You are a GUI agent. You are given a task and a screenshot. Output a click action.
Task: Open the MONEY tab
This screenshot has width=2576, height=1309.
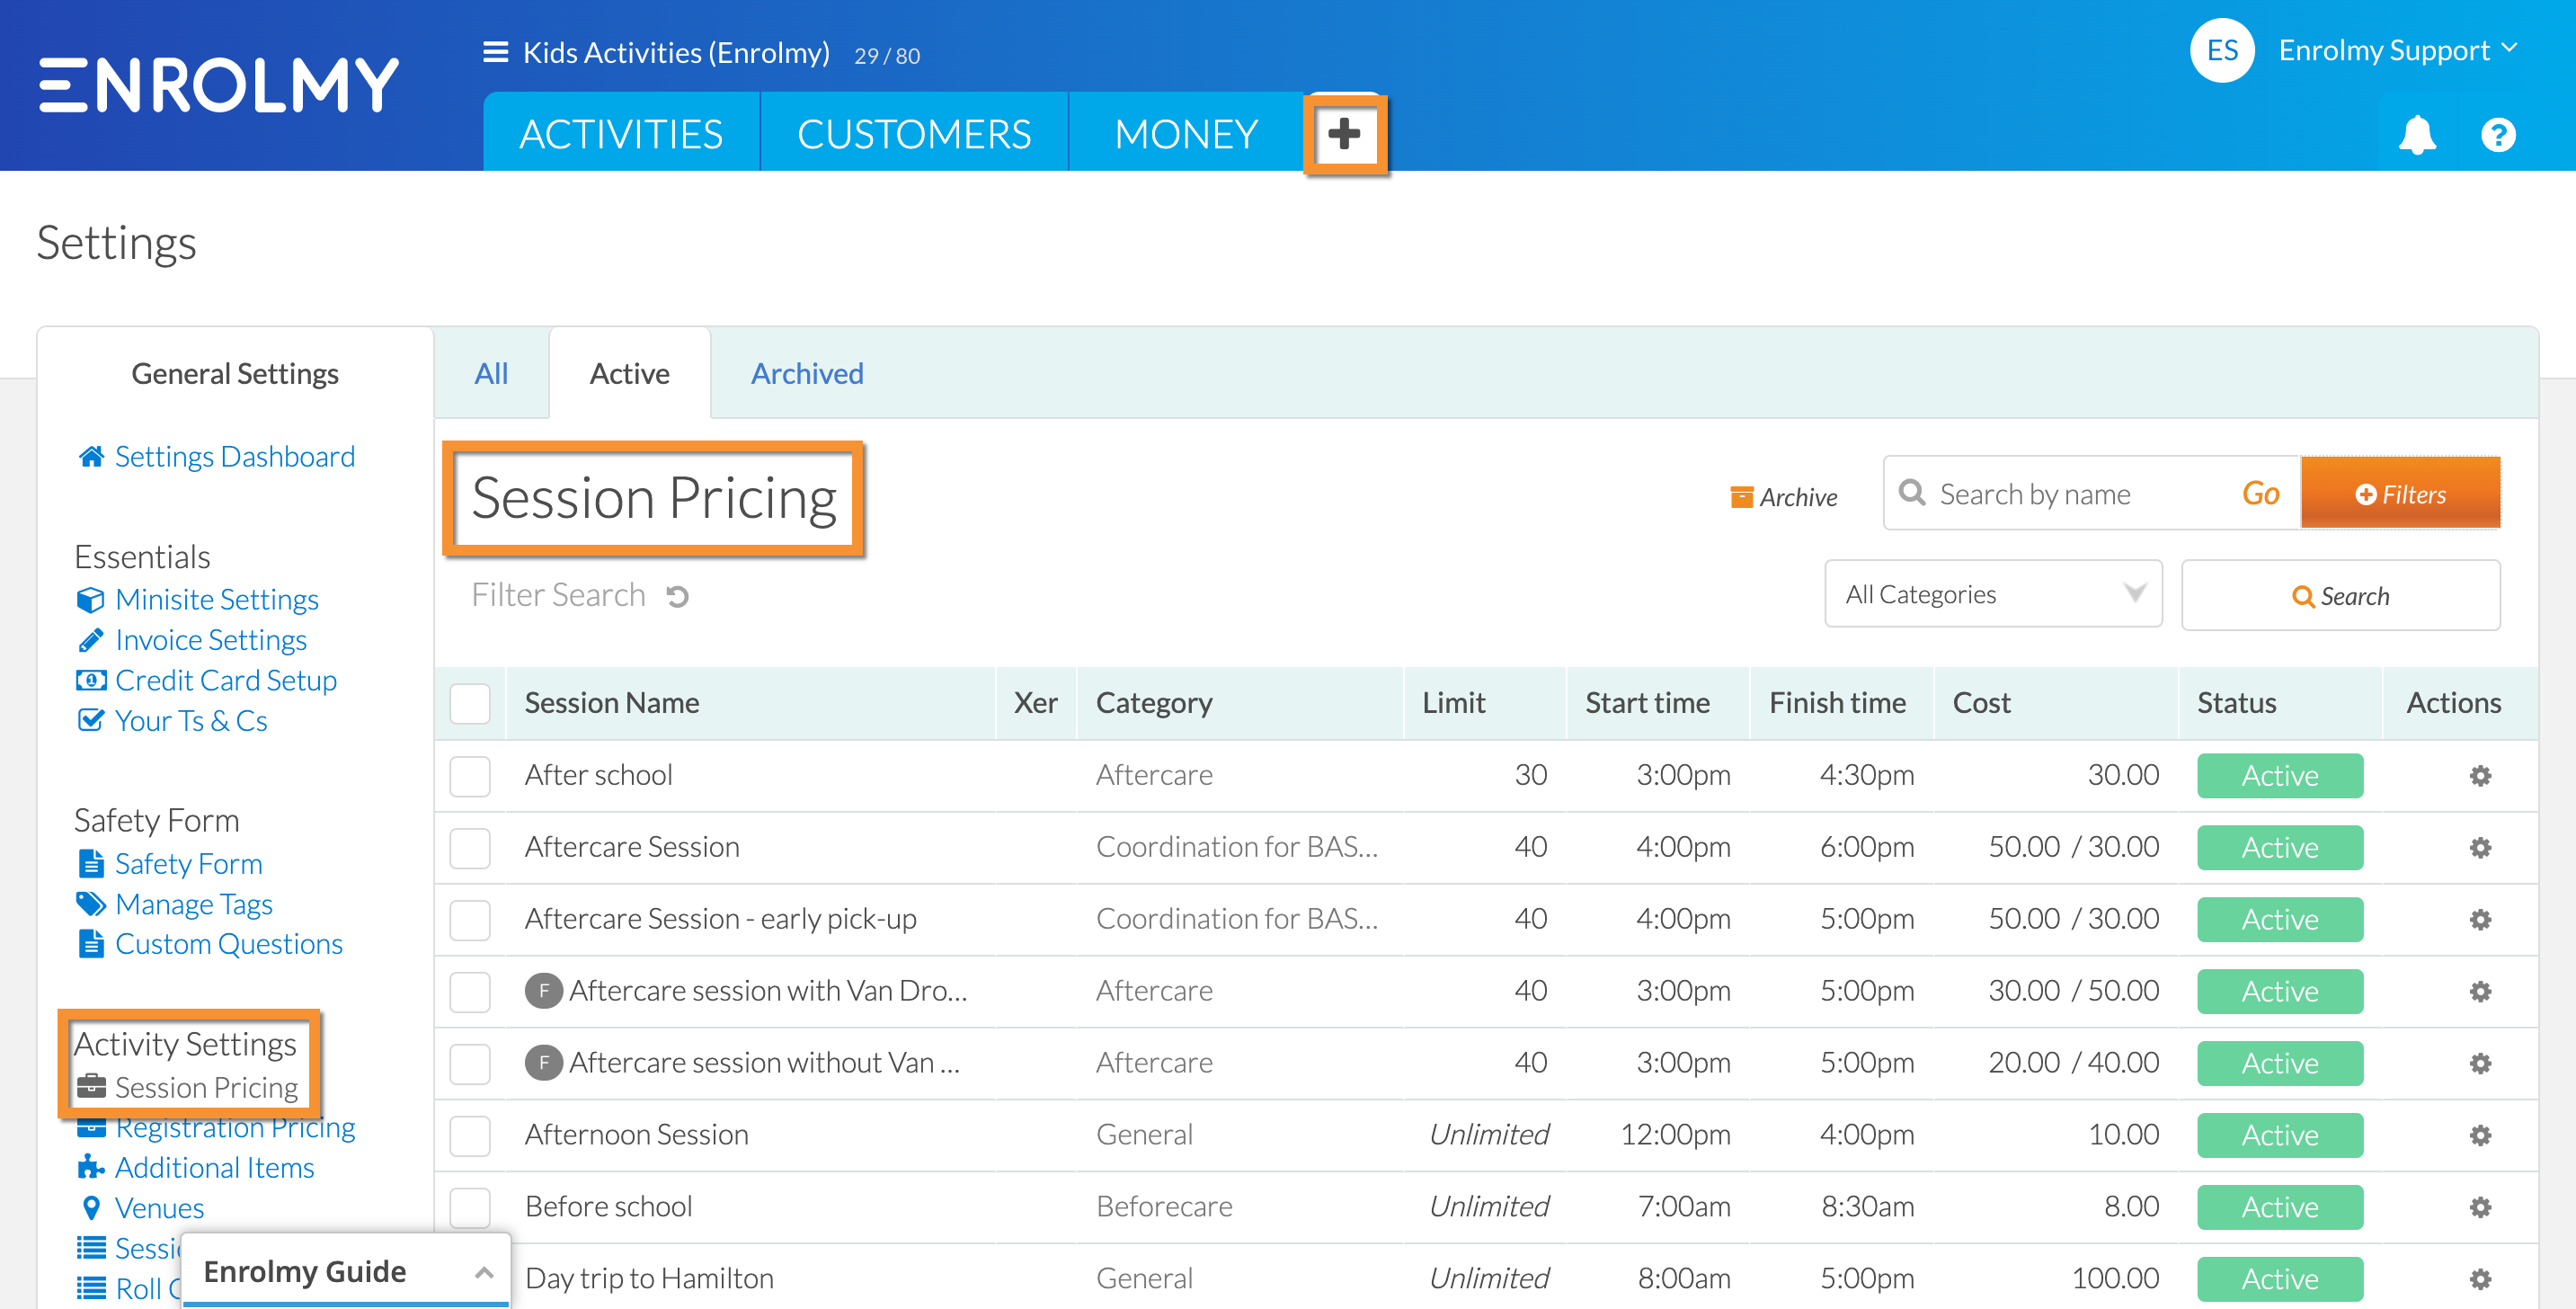pos(1186,134)
